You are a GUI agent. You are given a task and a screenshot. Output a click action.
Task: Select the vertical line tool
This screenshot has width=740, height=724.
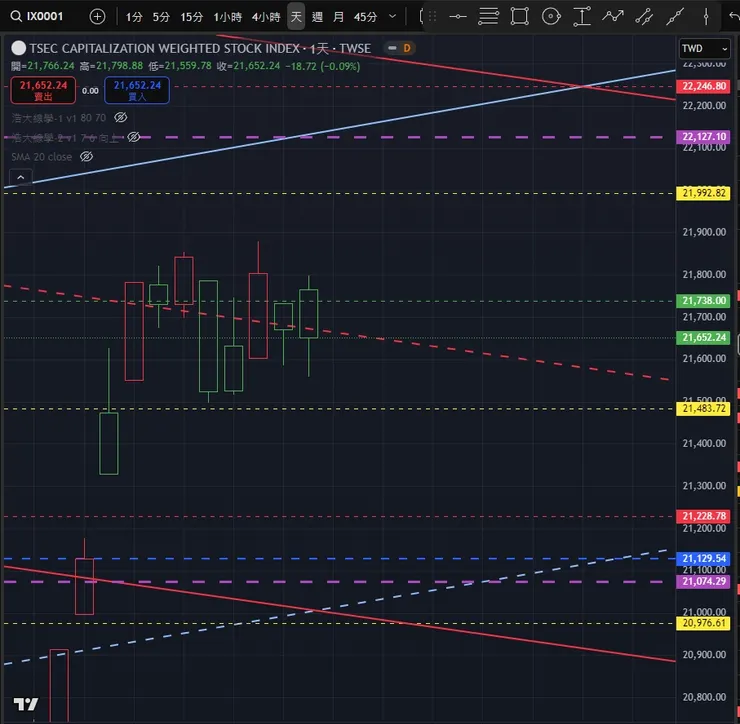[x=706, y=17]
